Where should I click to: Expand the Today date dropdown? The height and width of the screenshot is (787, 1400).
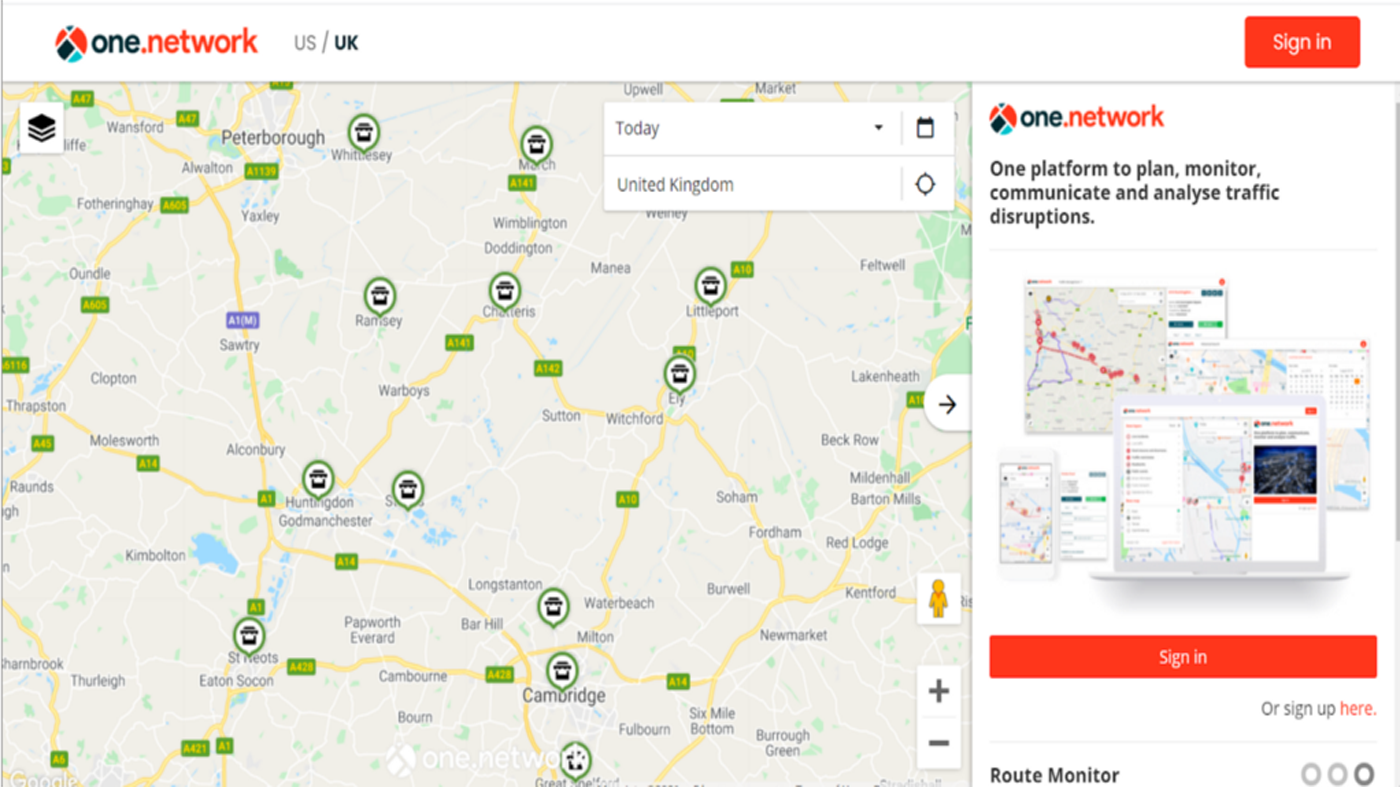pos(750,128)
